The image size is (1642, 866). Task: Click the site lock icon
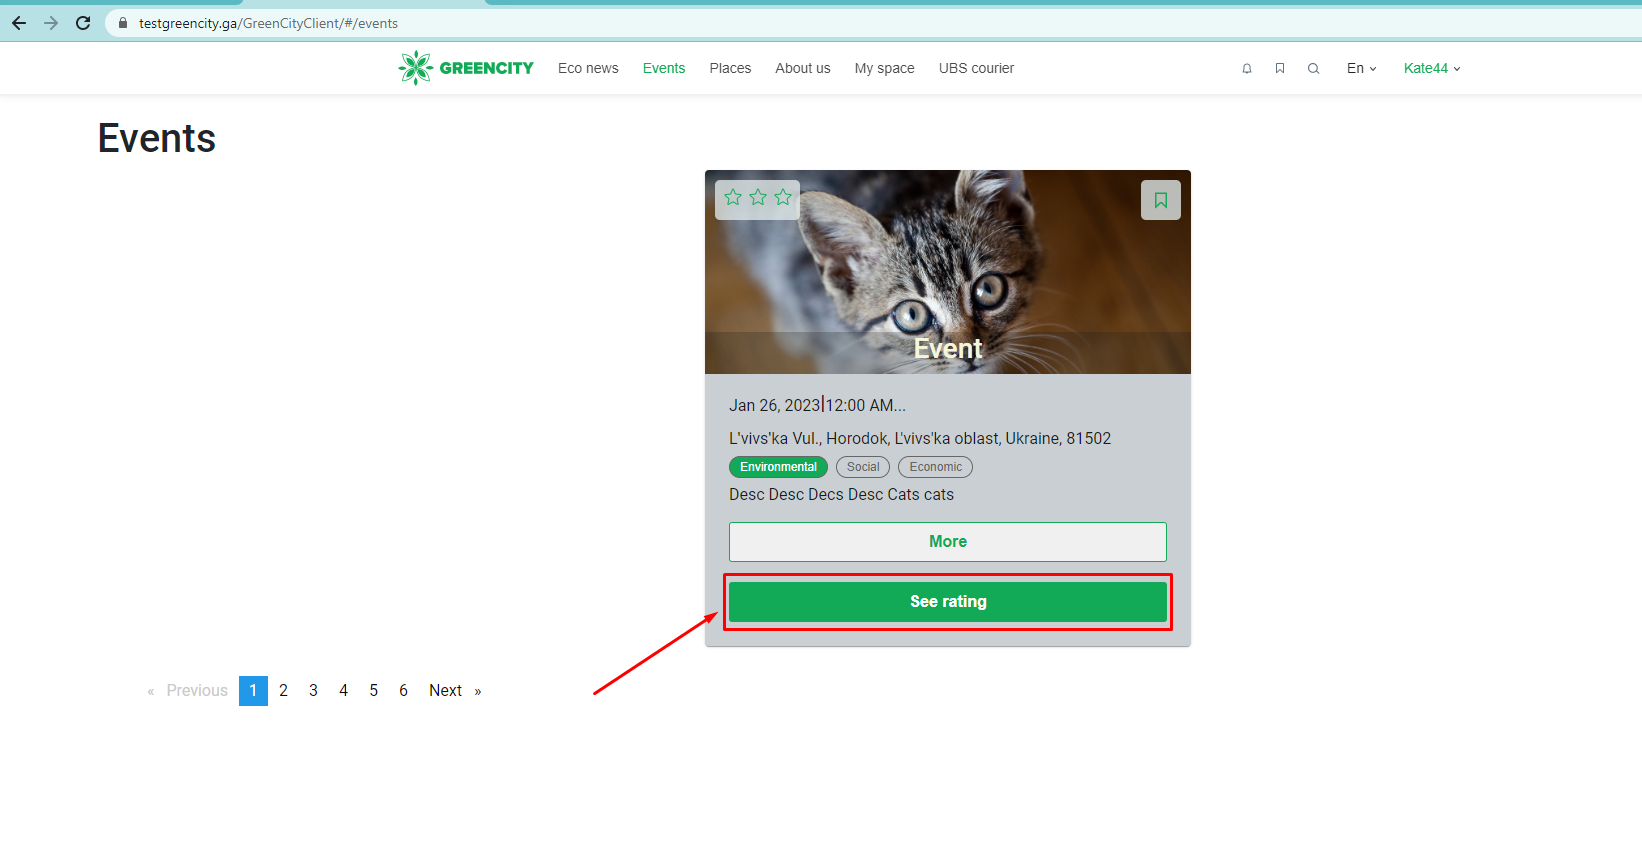point(123,23)
